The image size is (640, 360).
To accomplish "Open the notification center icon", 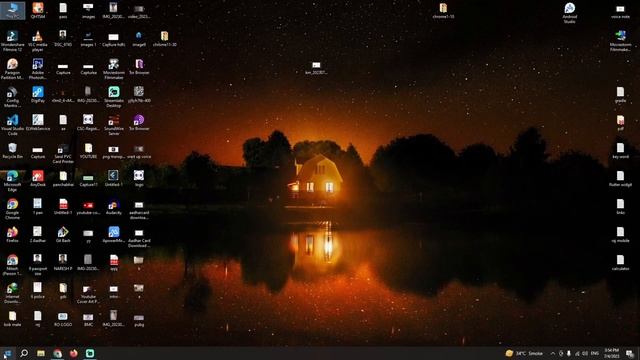I will click(630, 353).
